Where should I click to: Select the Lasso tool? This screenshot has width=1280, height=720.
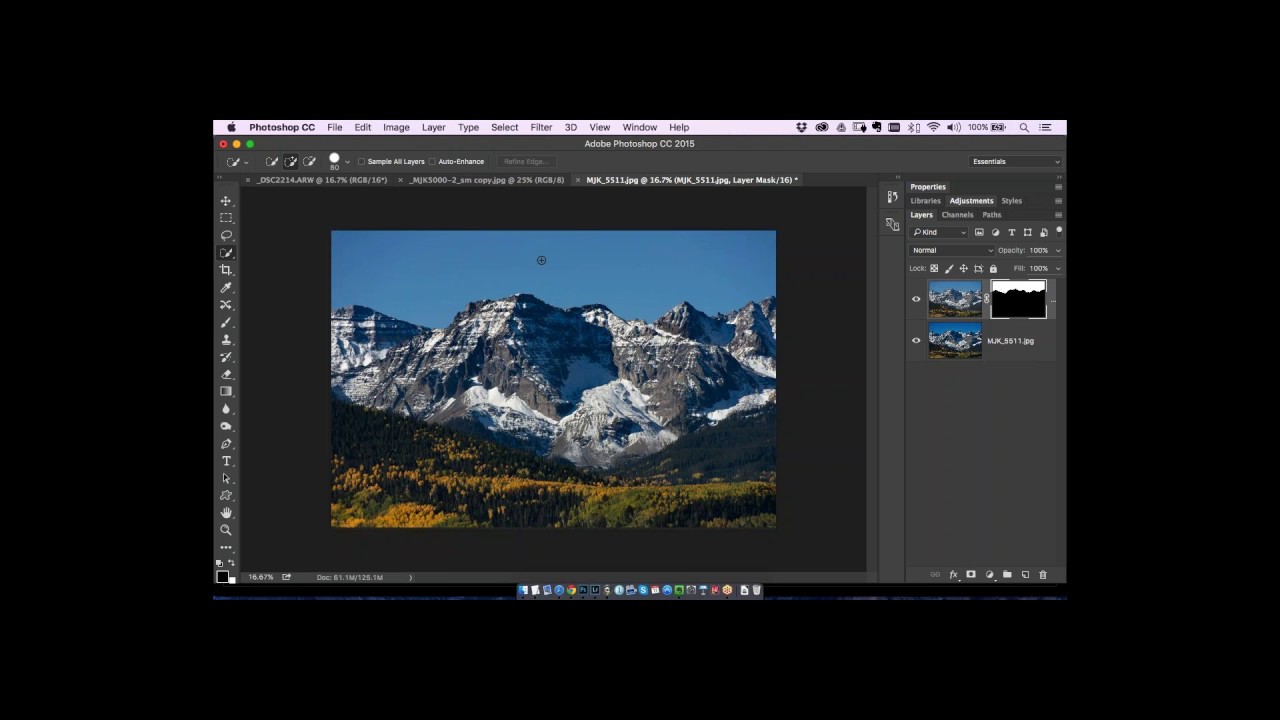click(226, 235)
